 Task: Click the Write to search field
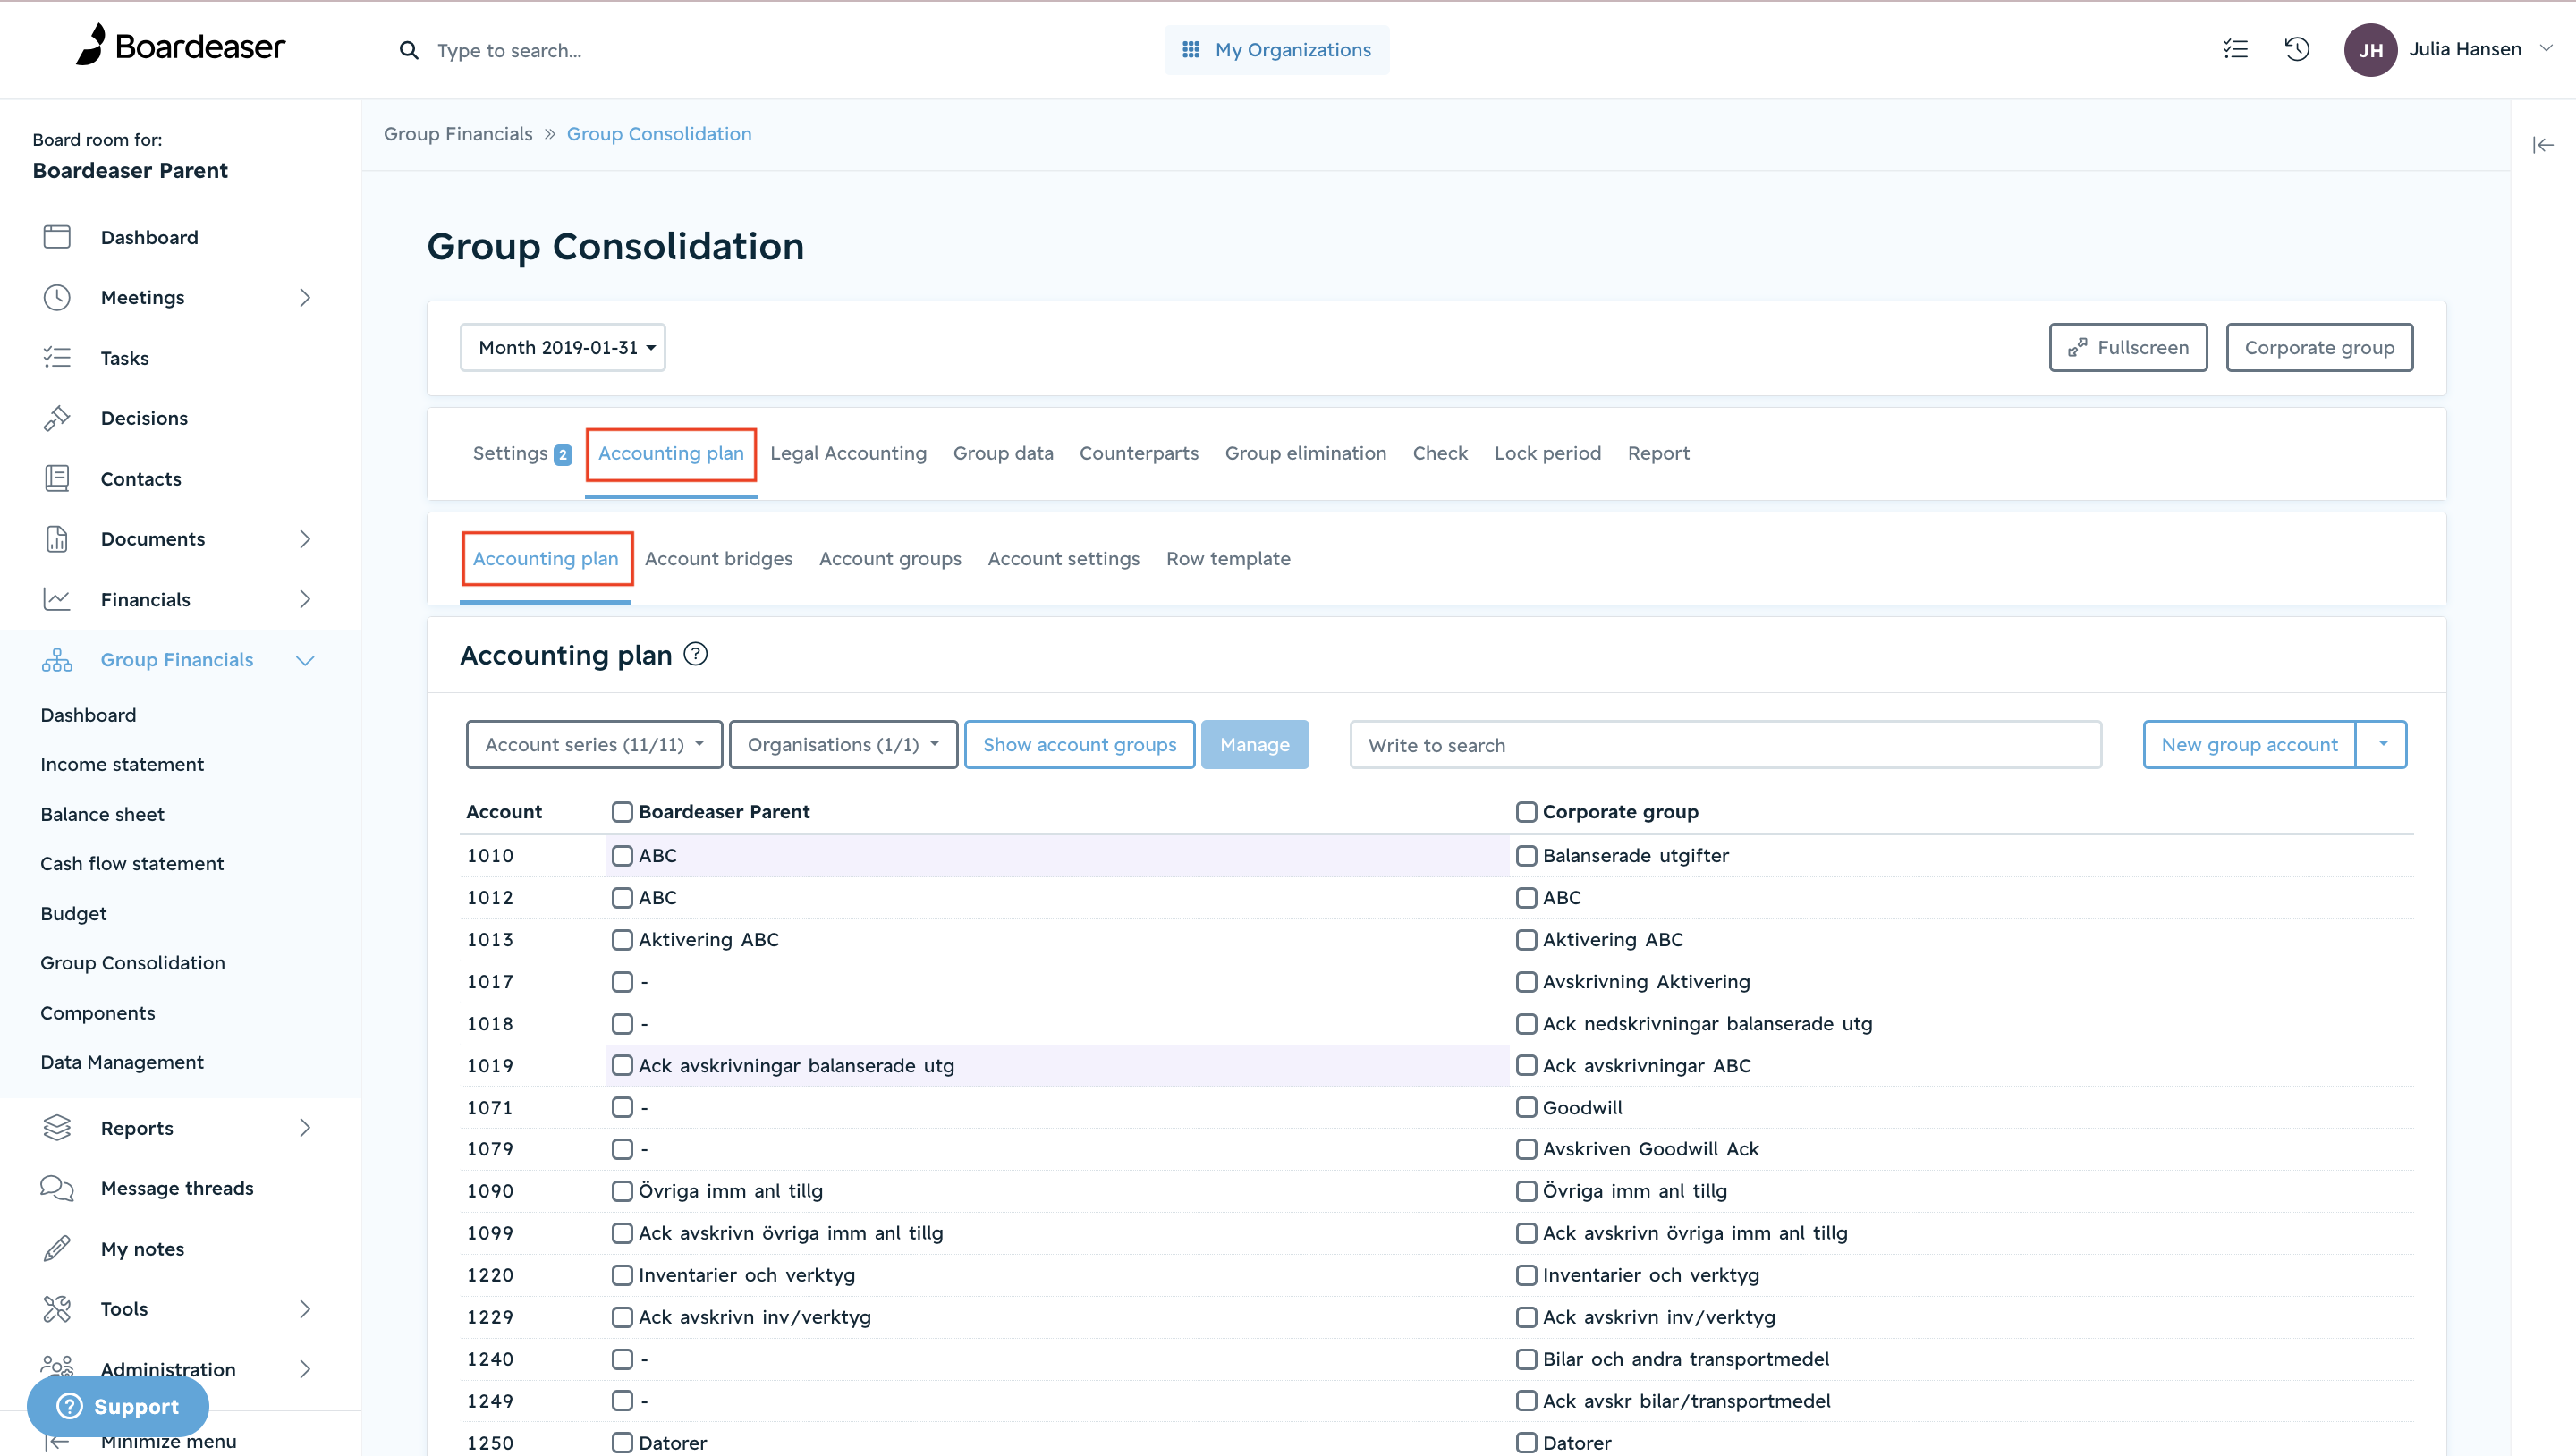click(x=1725, y=745)
